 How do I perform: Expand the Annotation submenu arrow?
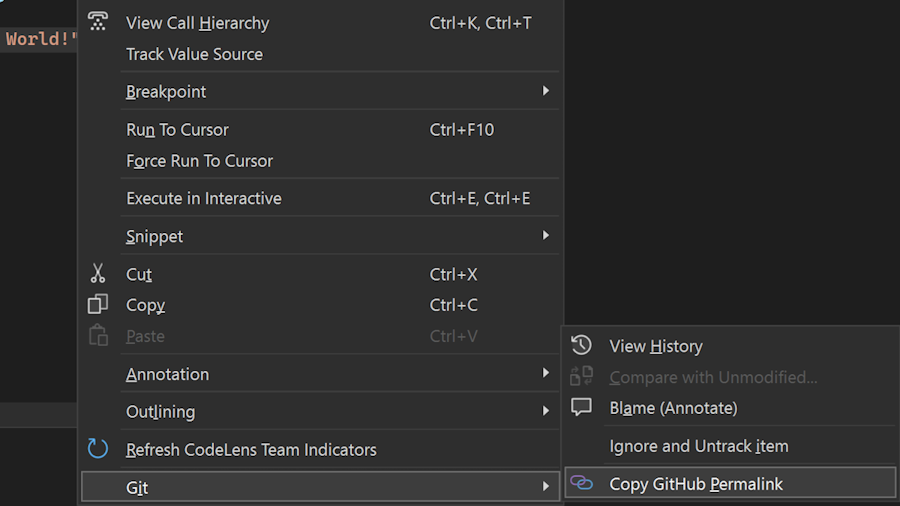pyautogui.click(x=546, y=373)
